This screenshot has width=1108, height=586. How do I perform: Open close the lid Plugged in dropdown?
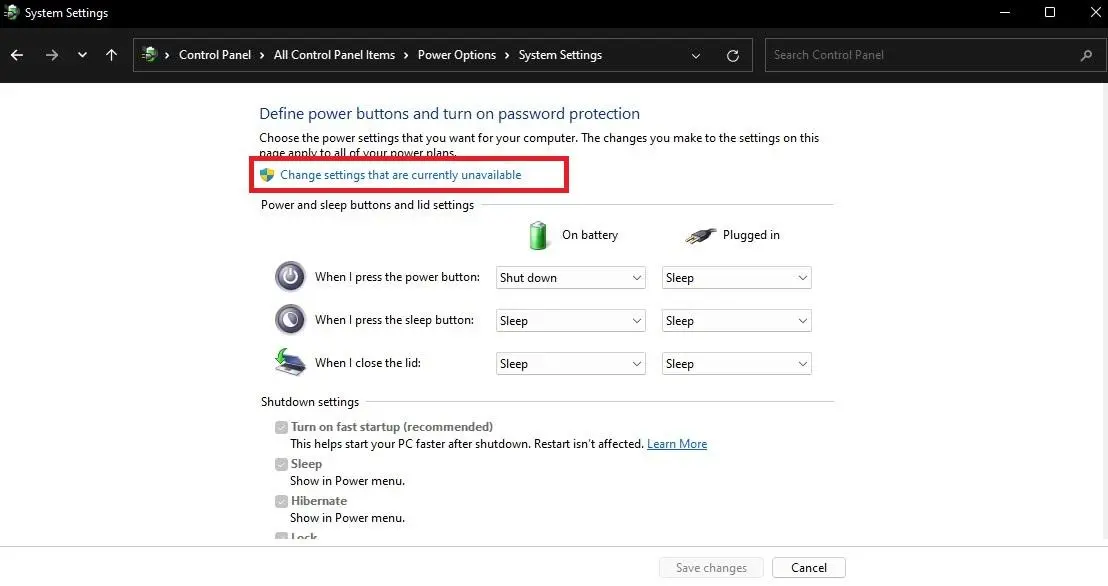tap(736, 363)
